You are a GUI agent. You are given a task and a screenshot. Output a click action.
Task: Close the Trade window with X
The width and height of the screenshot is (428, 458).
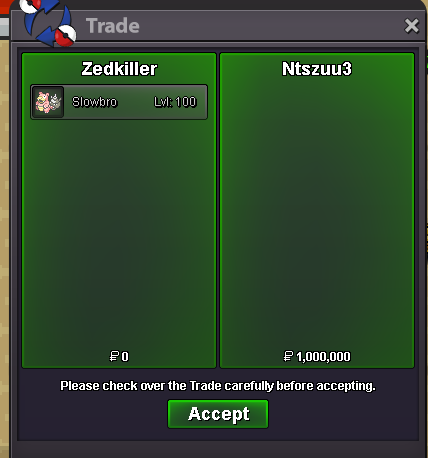click(x=412, y=26)
